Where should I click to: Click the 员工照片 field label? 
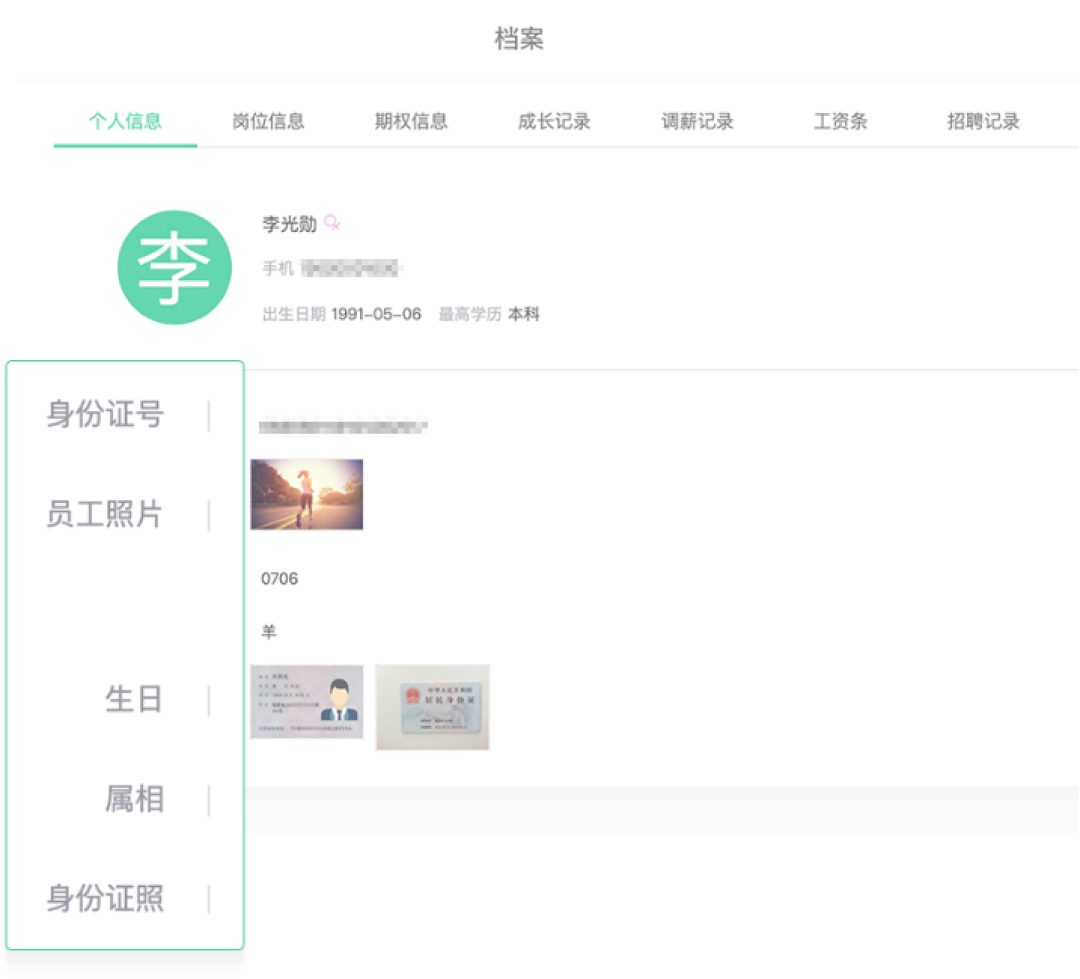coord(104,514)
